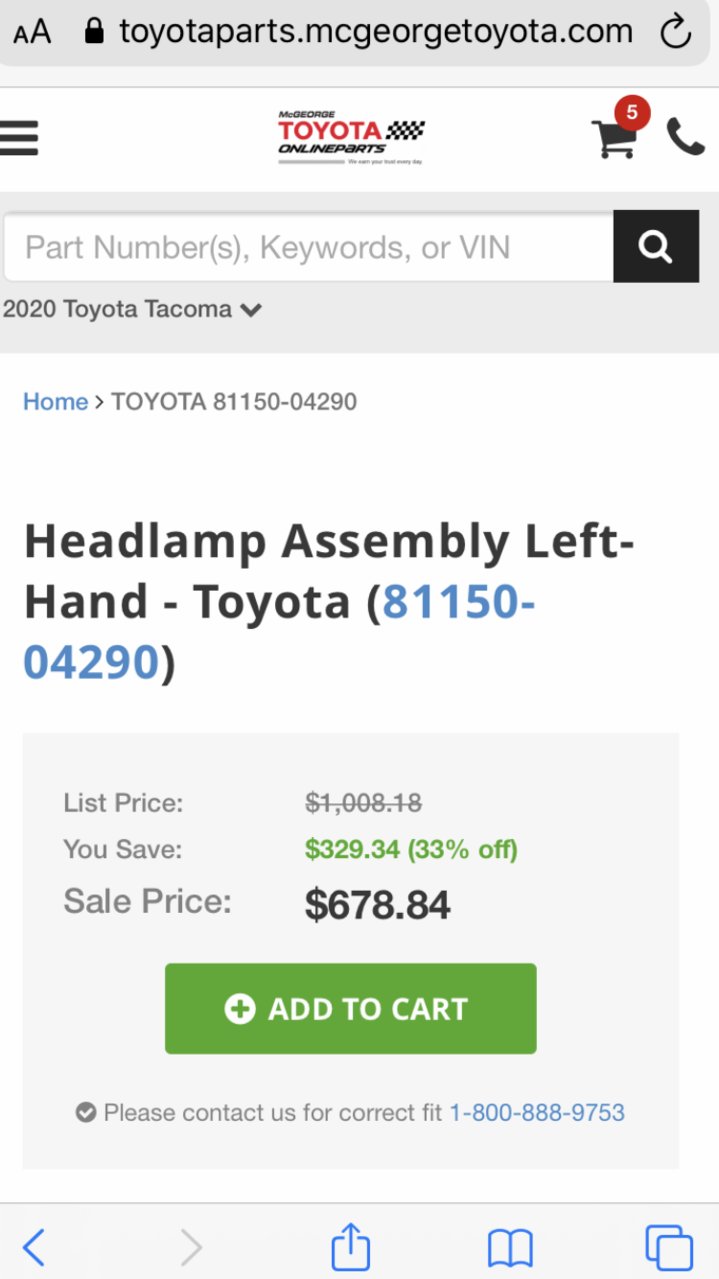
Task: Click the Home breadcrumb link
Action: (x=56, y=402)
